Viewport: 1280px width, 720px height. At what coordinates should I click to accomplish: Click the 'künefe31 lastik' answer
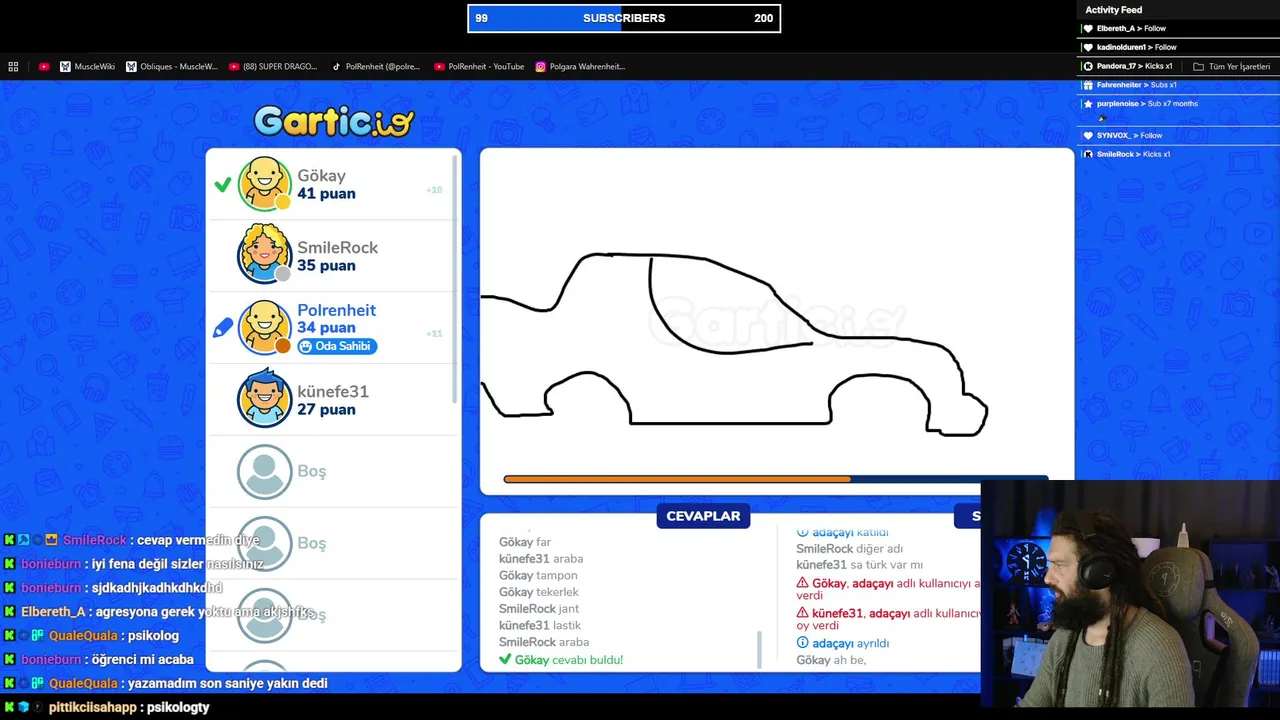tap(540, 626)
